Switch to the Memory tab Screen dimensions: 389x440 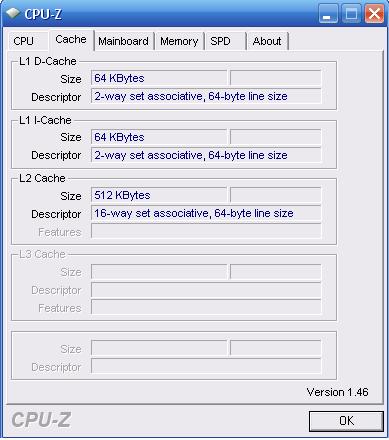(x=179, y=41)
